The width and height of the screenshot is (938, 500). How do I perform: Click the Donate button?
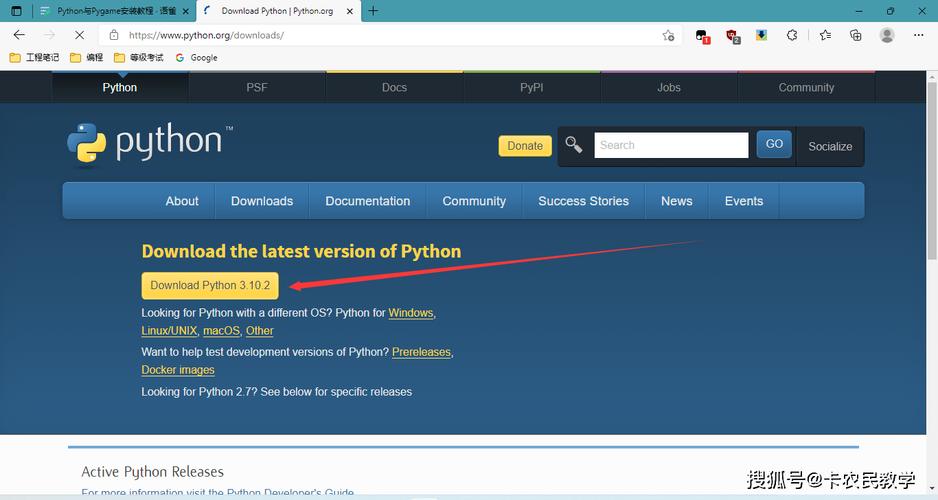(525, 146)
